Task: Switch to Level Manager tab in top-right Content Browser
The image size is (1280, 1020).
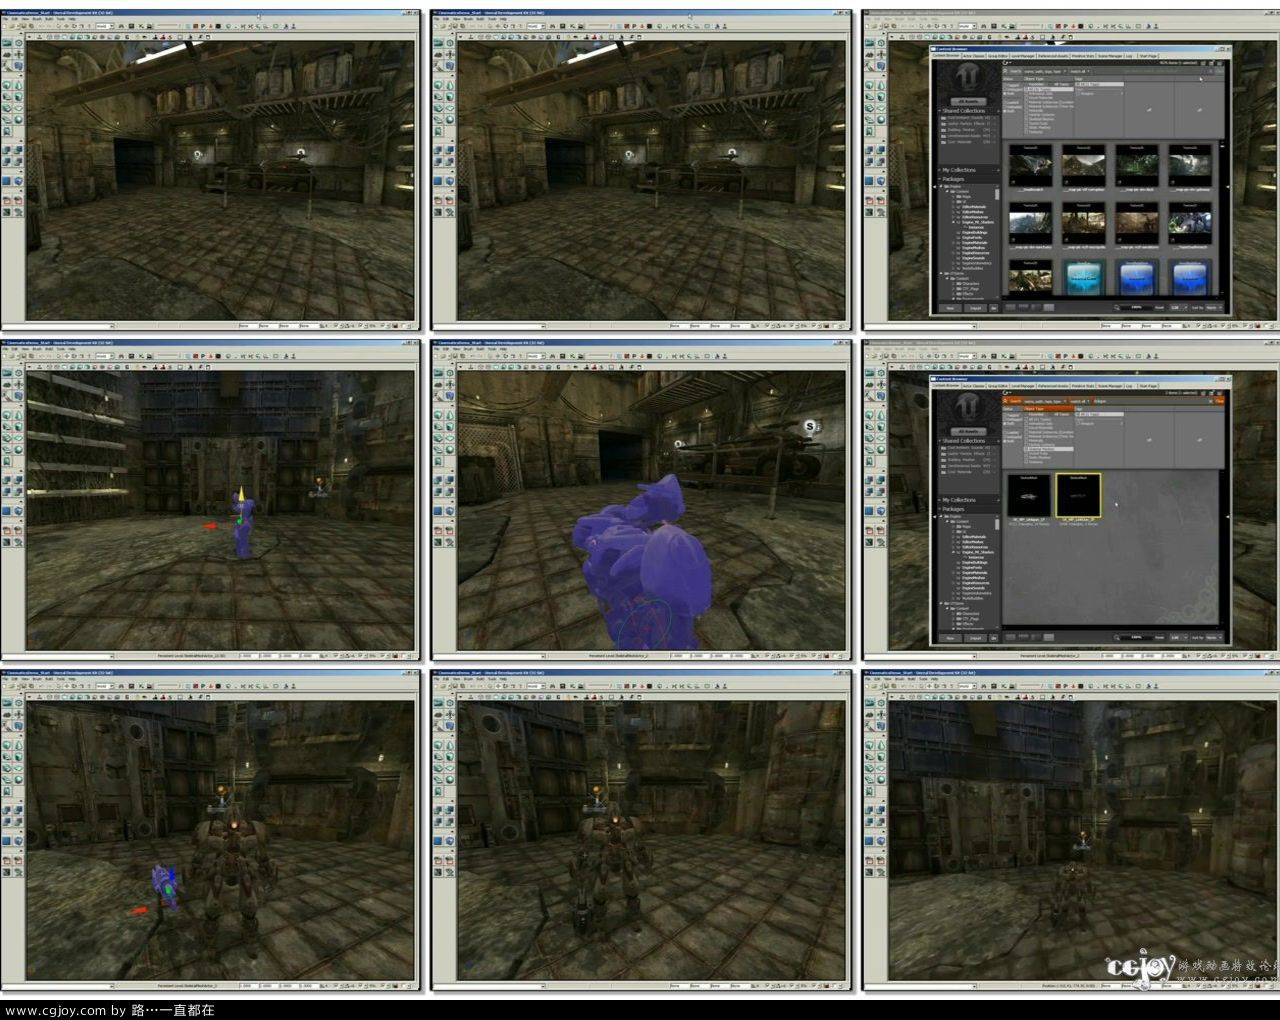Action: [1023, 56]
